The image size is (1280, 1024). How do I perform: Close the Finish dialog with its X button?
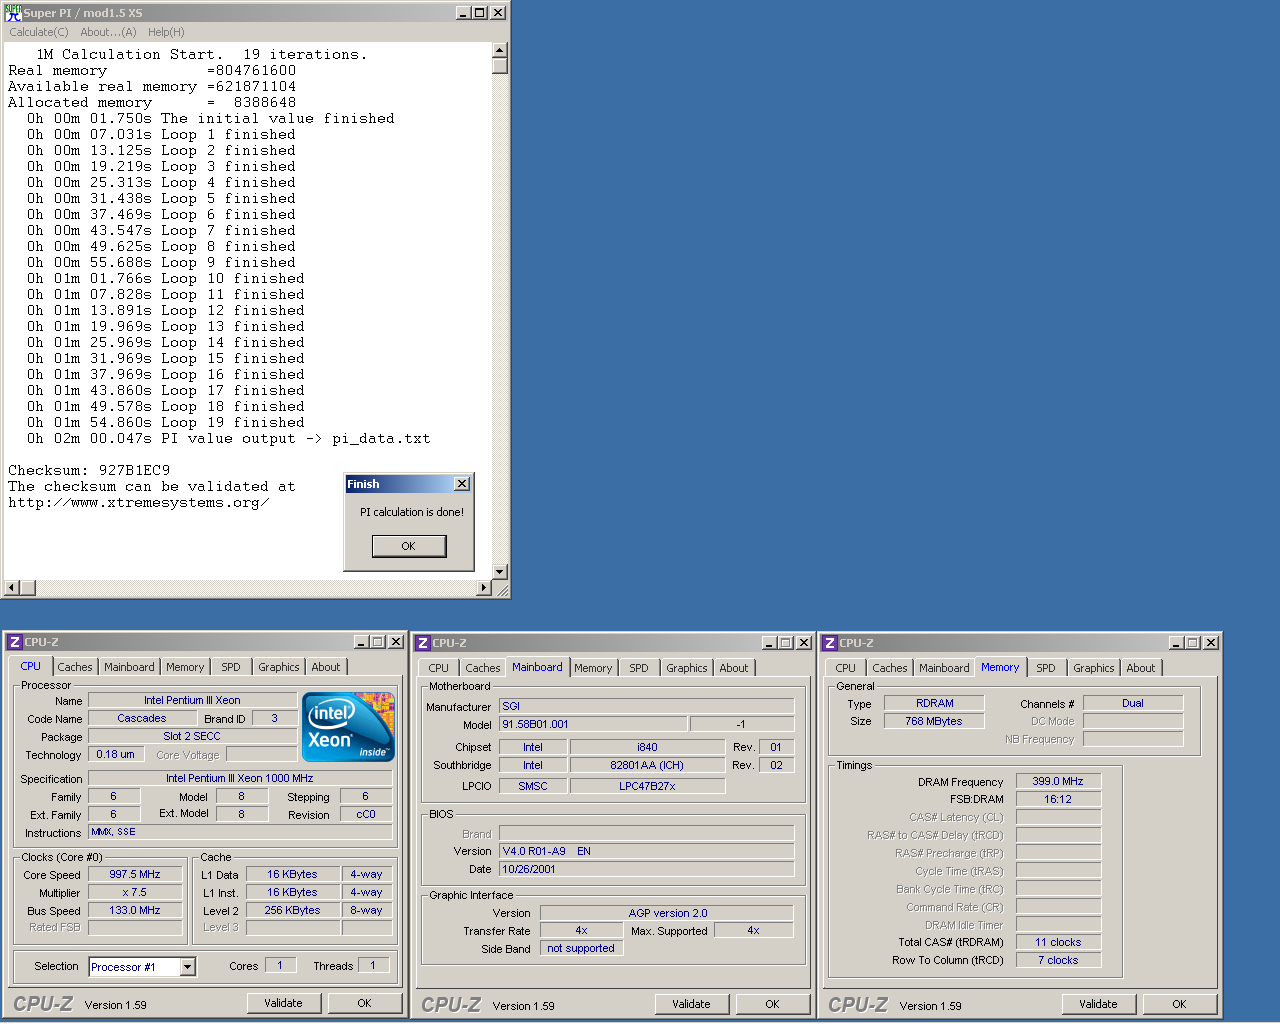pos(462,484)
